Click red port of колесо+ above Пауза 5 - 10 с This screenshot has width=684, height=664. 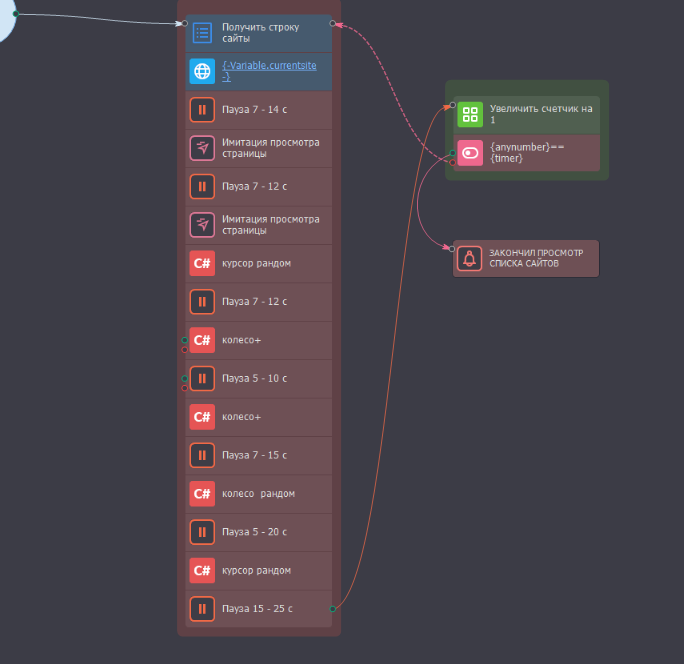point(185,349)
